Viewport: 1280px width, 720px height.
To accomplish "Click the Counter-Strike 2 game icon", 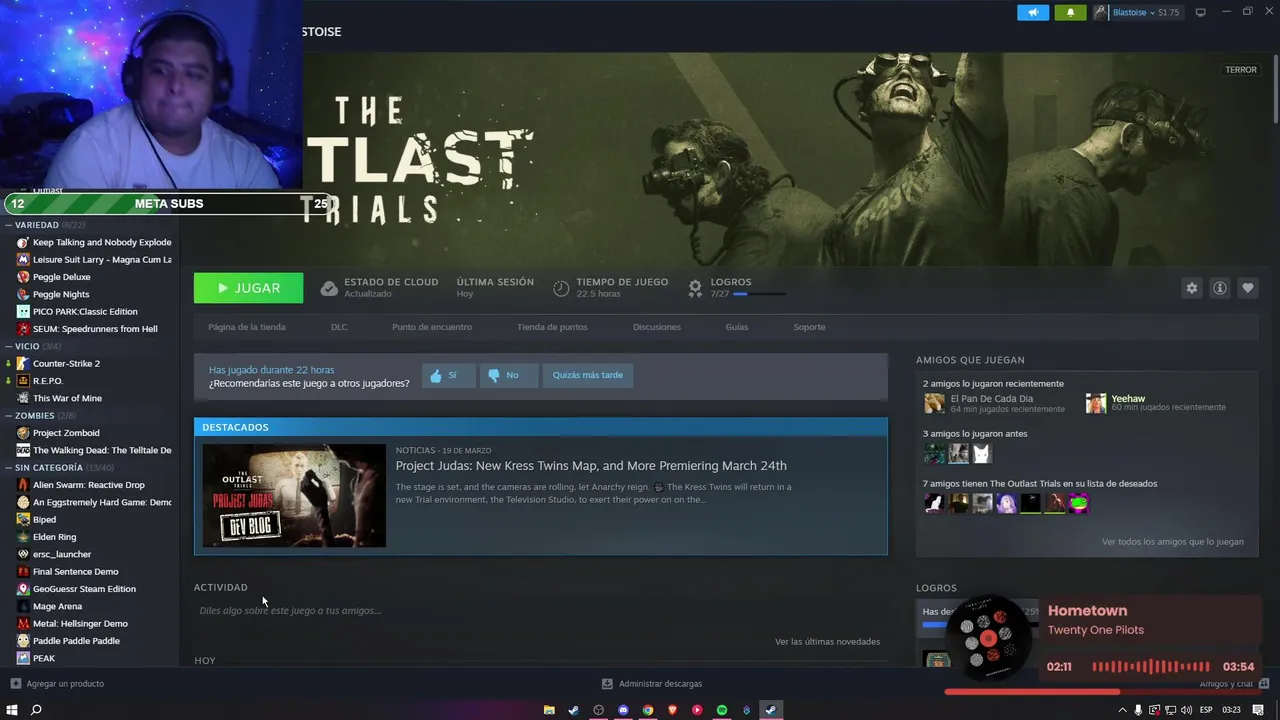I will click(23, 364).
